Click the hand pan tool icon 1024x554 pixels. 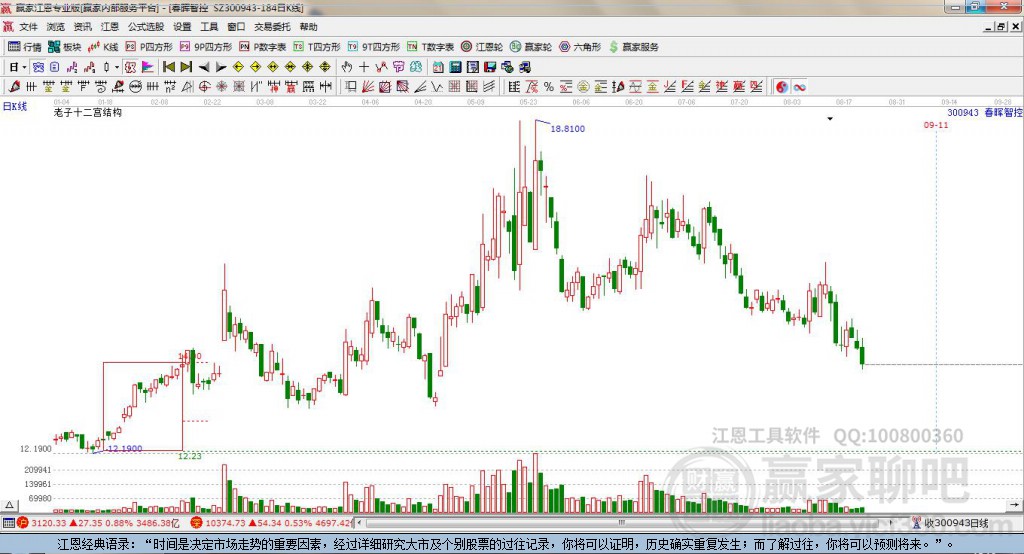(x=347, y=67)
